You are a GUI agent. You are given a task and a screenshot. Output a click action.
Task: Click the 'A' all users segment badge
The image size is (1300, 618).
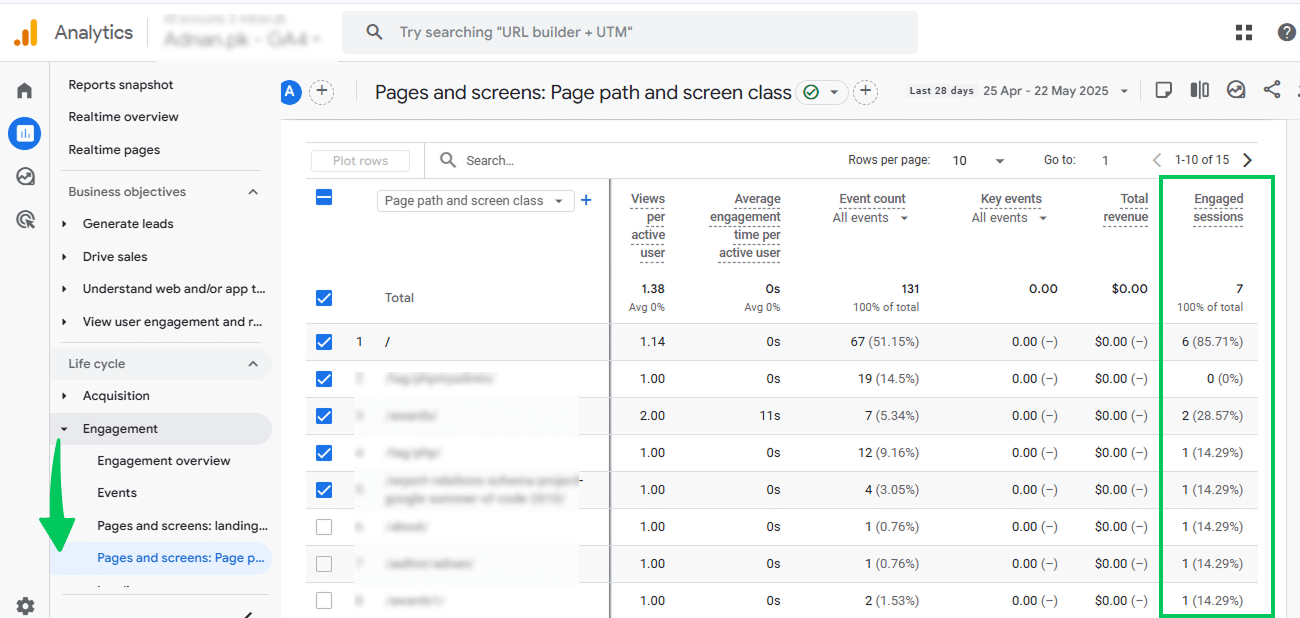(290, 92)
